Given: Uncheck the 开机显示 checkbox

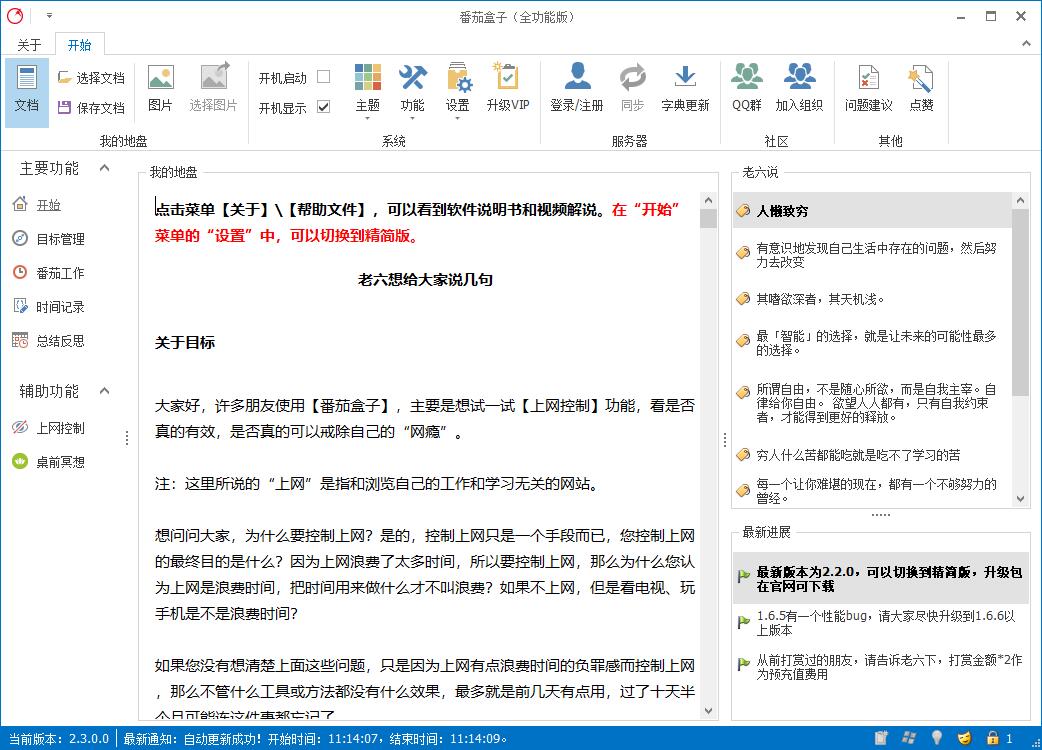Looking at the screenshot, I should click(323, 107).
